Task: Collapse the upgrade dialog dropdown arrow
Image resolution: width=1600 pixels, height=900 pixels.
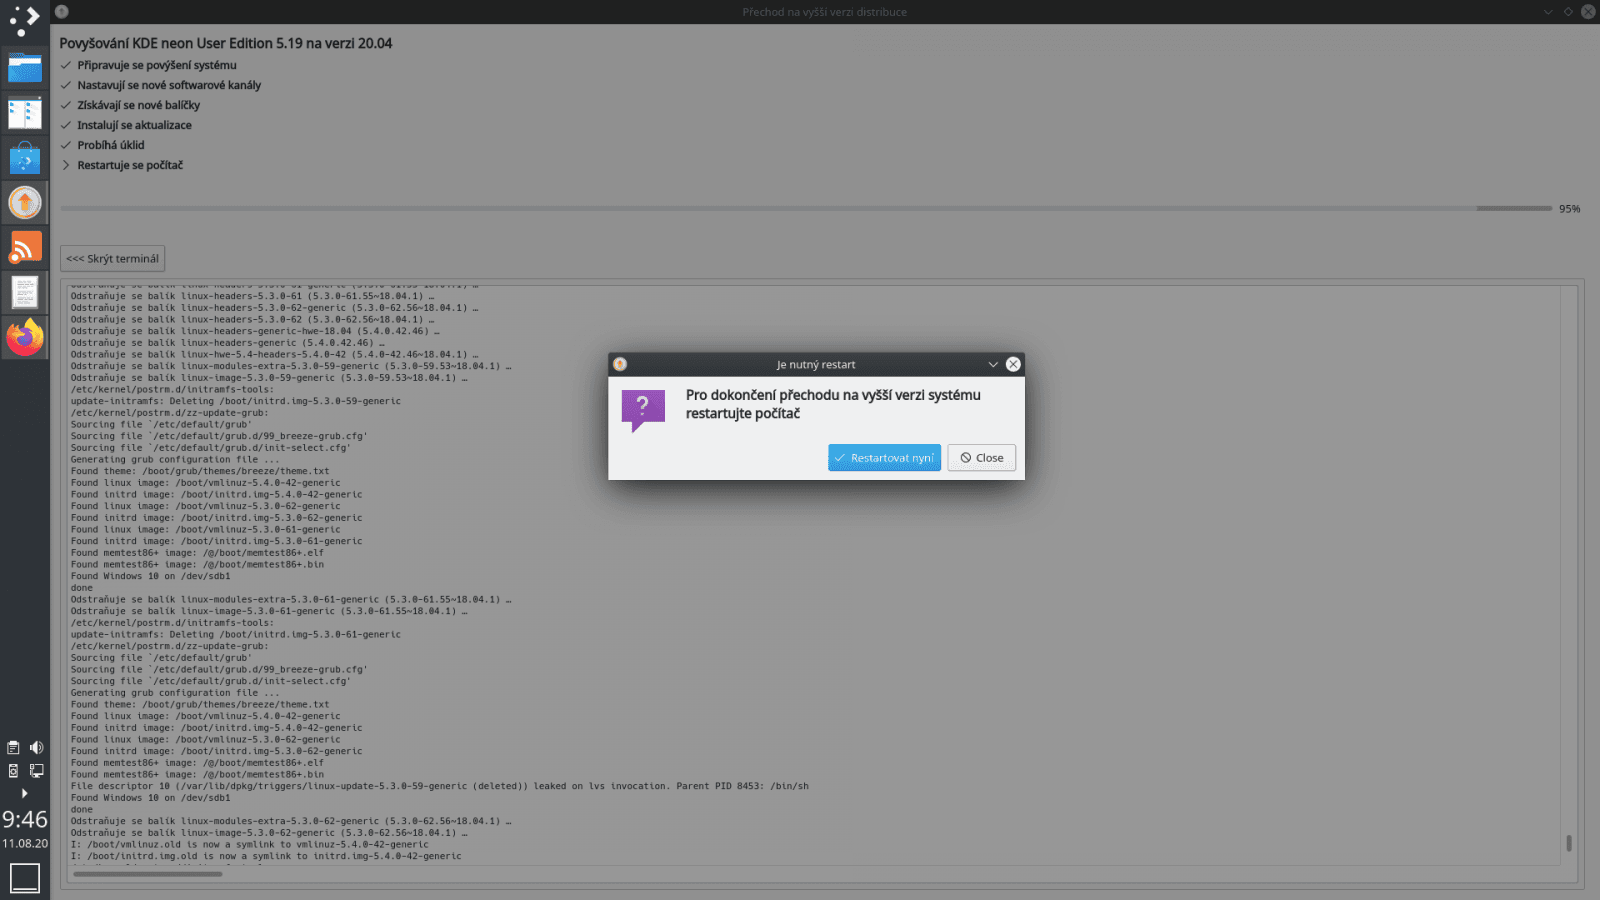Action: (991, 364)
